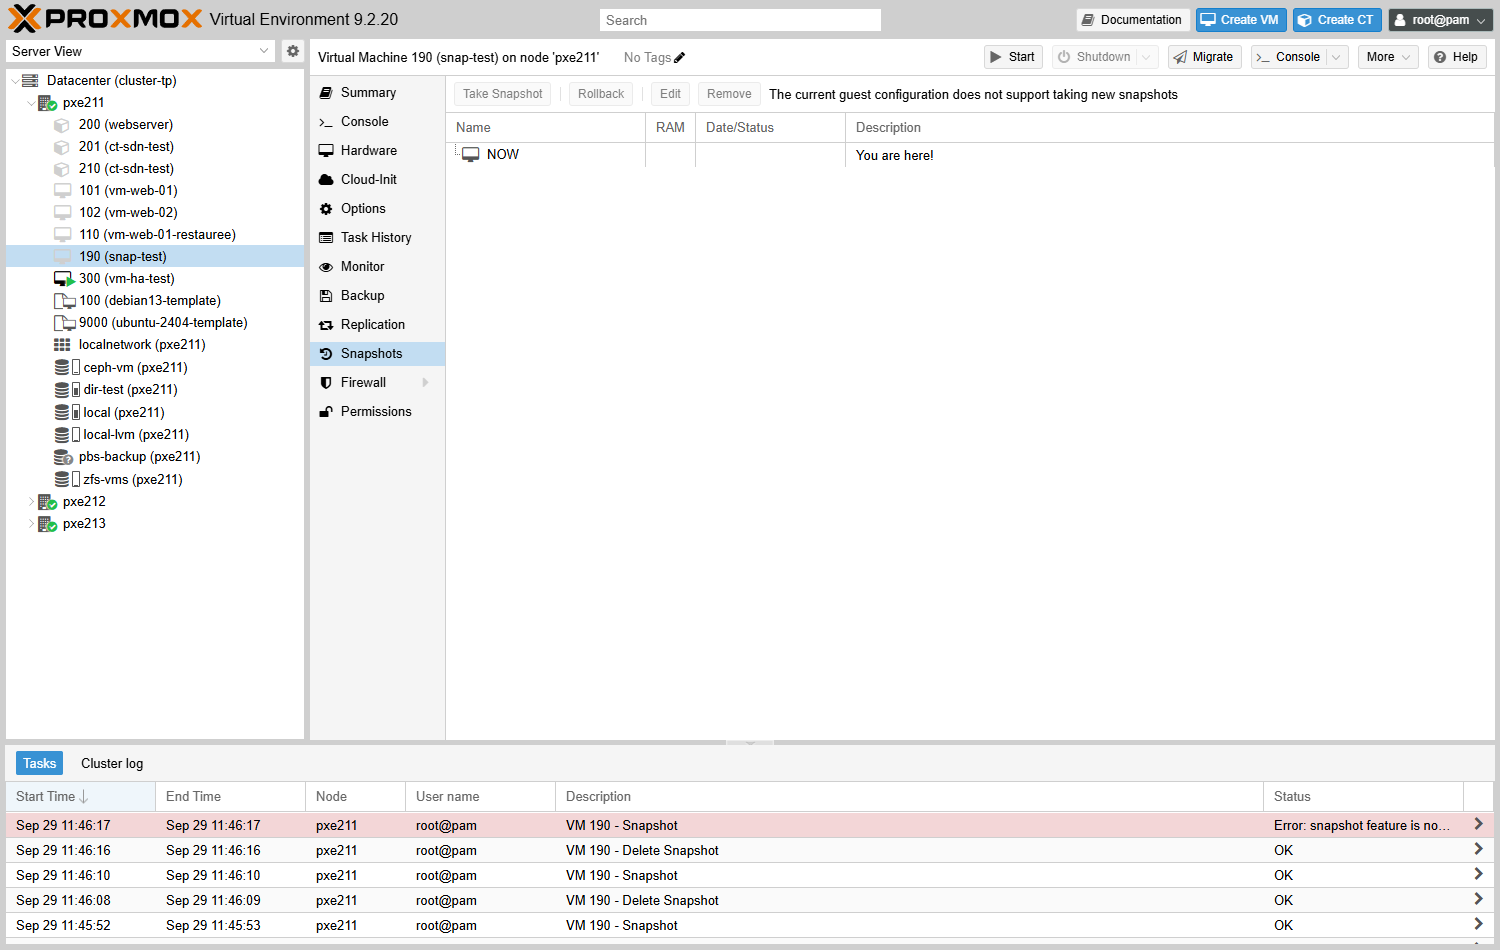Click the edit tags pencil icon

coord(680,58)
